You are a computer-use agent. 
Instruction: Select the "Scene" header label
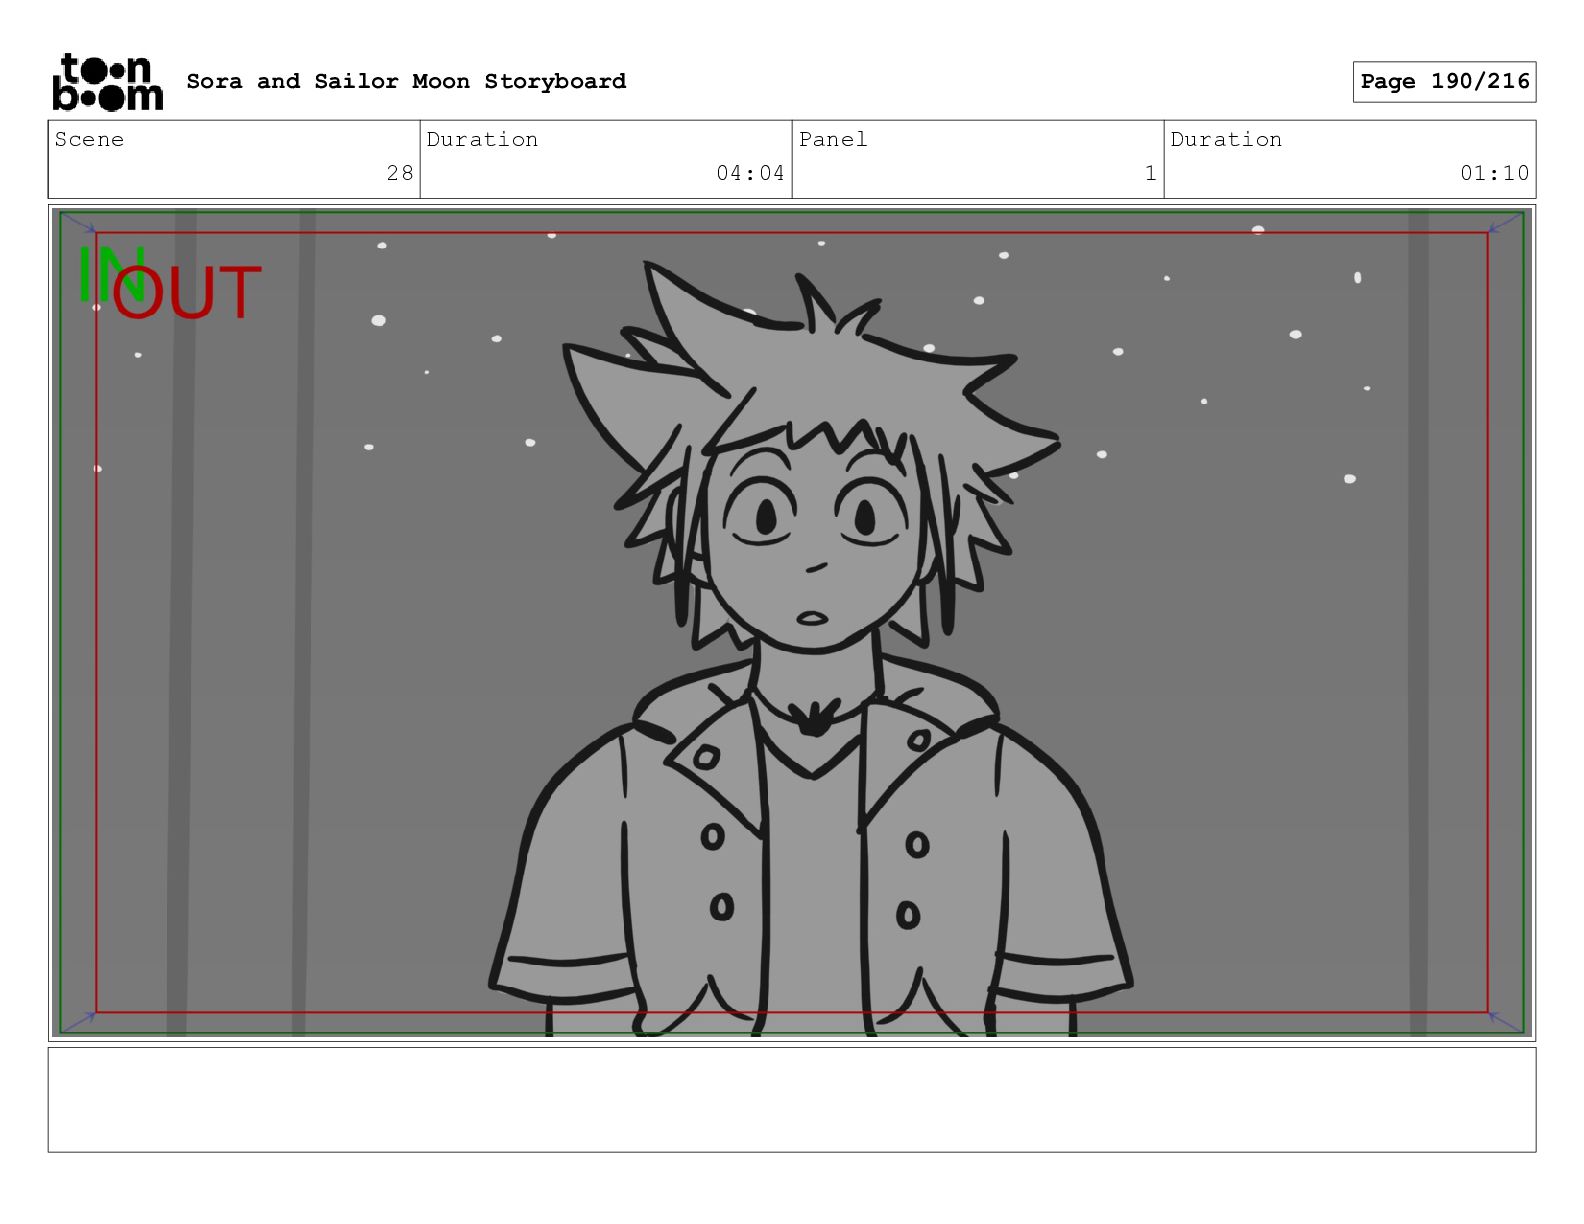pos(89,140)
